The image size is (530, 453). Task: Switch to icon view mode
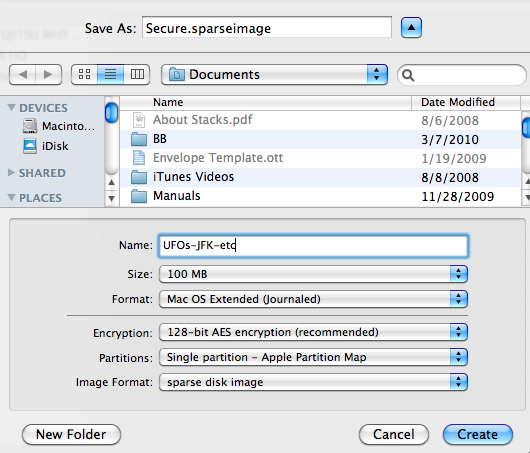tap(85, 74)
